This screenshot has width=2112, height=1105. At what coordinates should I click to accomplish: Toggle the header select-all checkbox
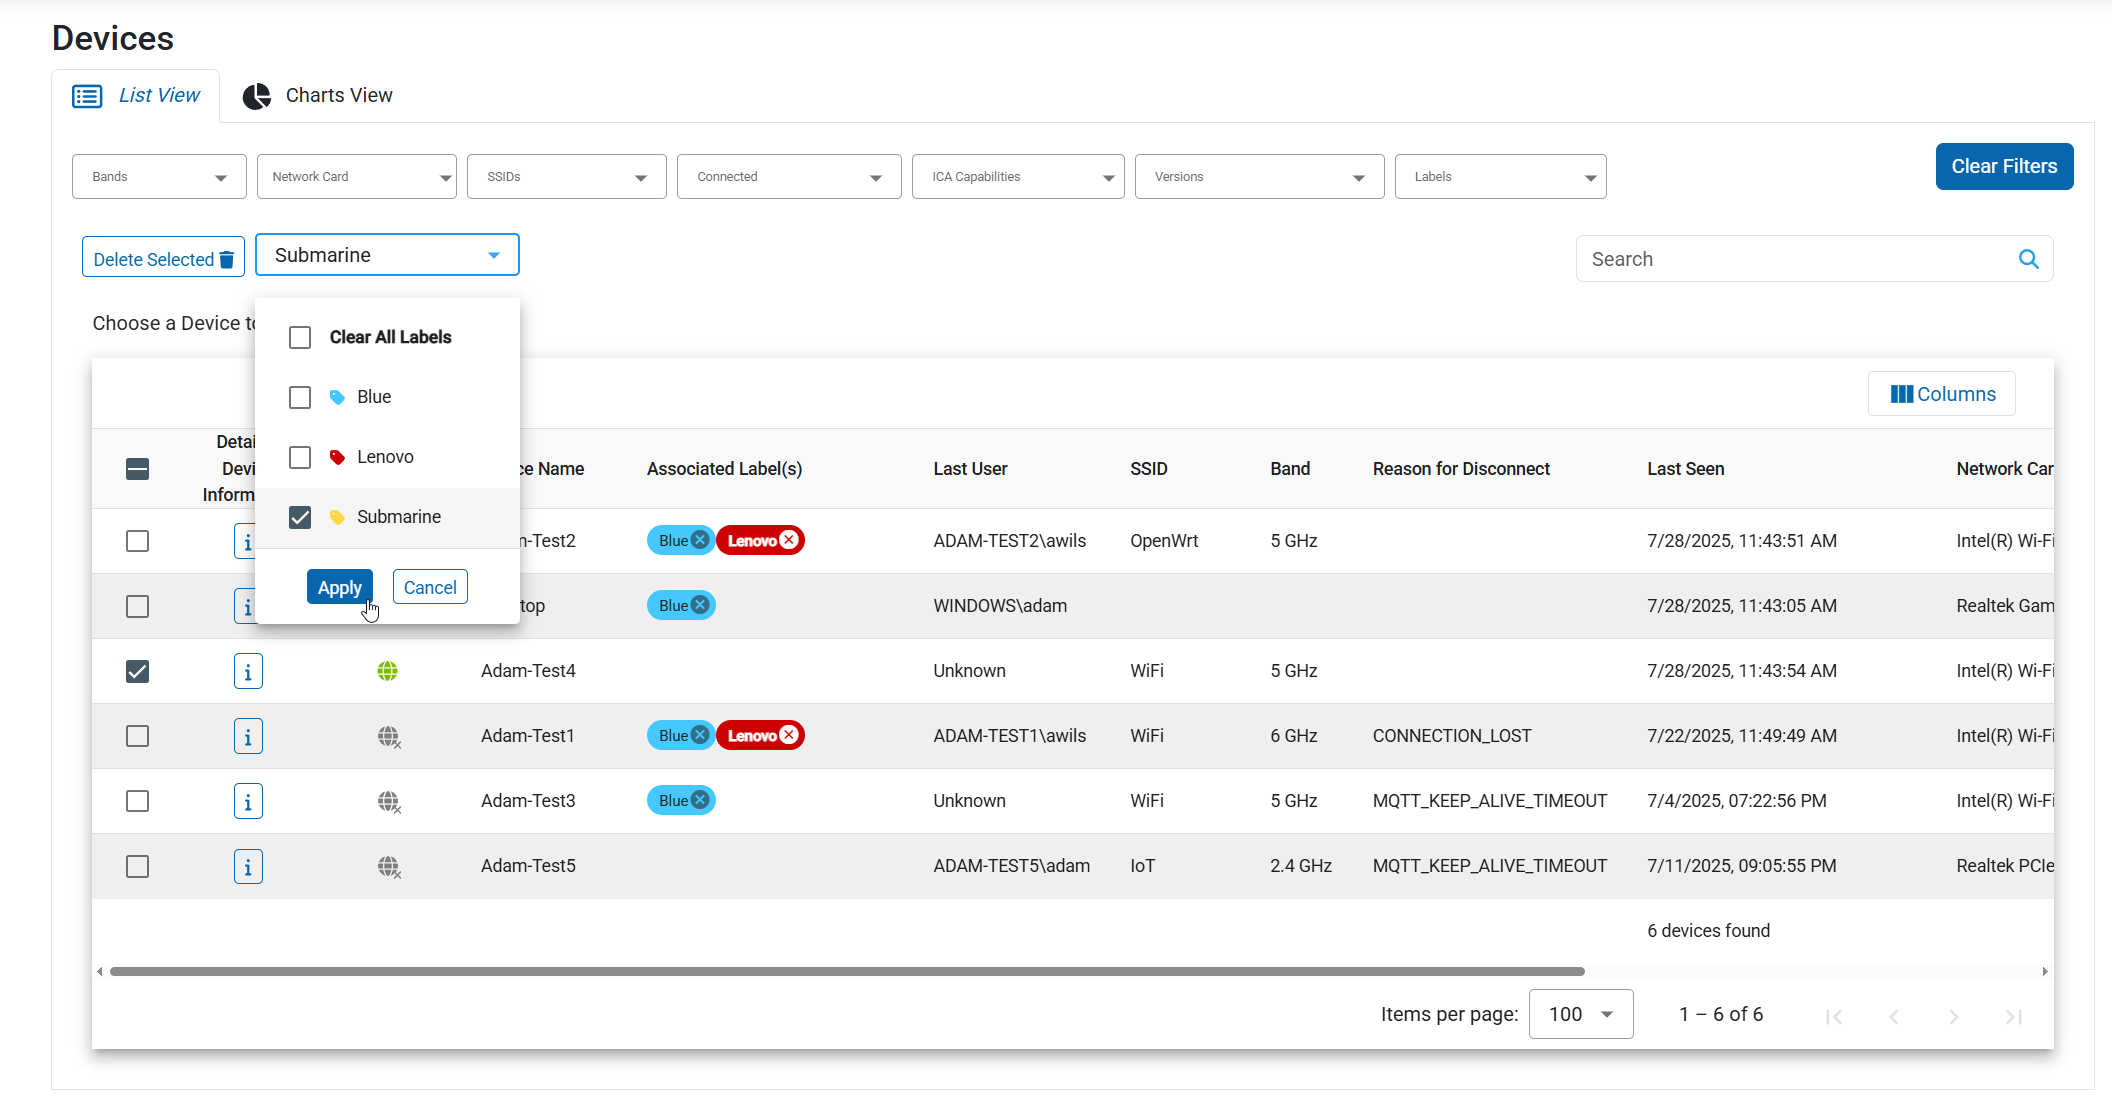point(138,469)
